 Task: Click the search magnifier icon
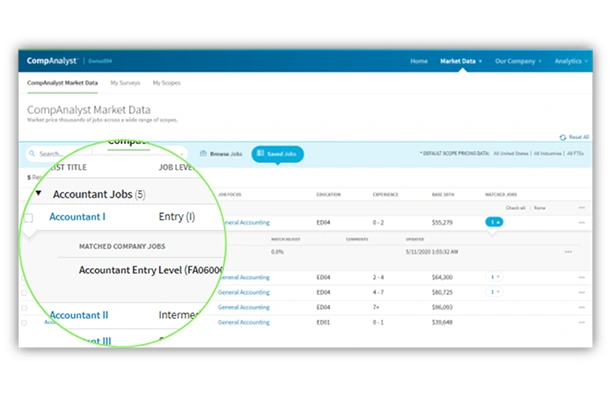coord(32,153)
